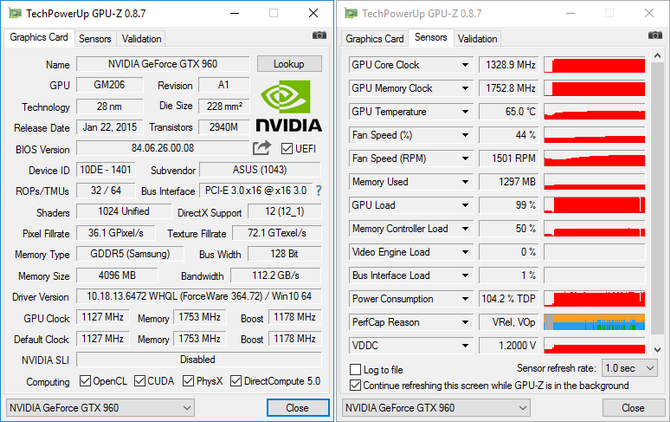Click the 104.2 % TDP value
Image resolution: width=670 pixels, height=422 pixels.
pos(509,299)
